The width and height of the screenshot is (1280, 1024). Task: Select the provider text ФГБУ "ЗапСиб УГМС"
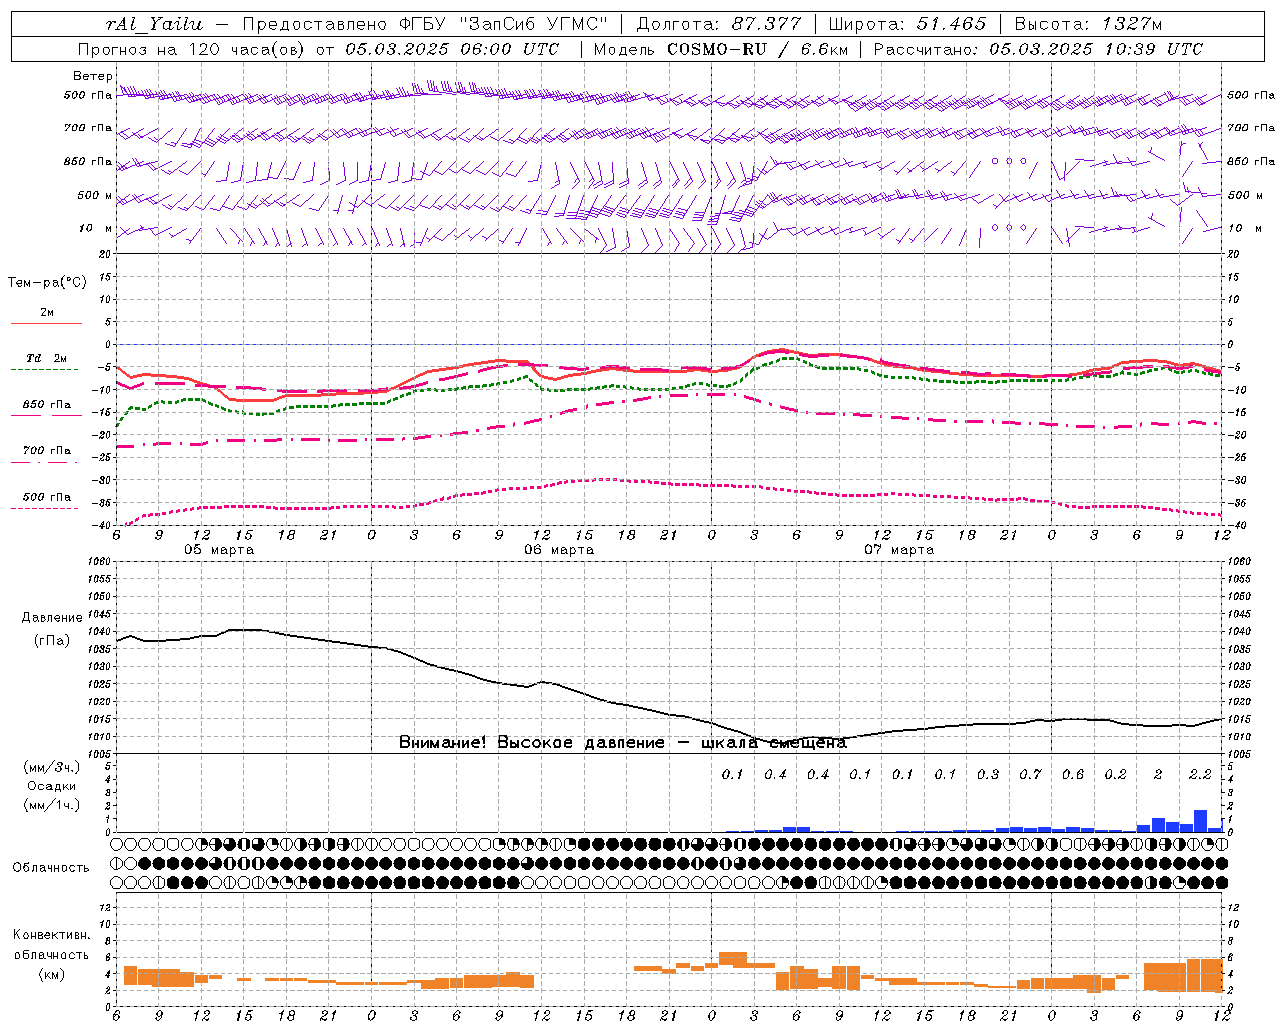pyautogui.click(x=506, y=24)
